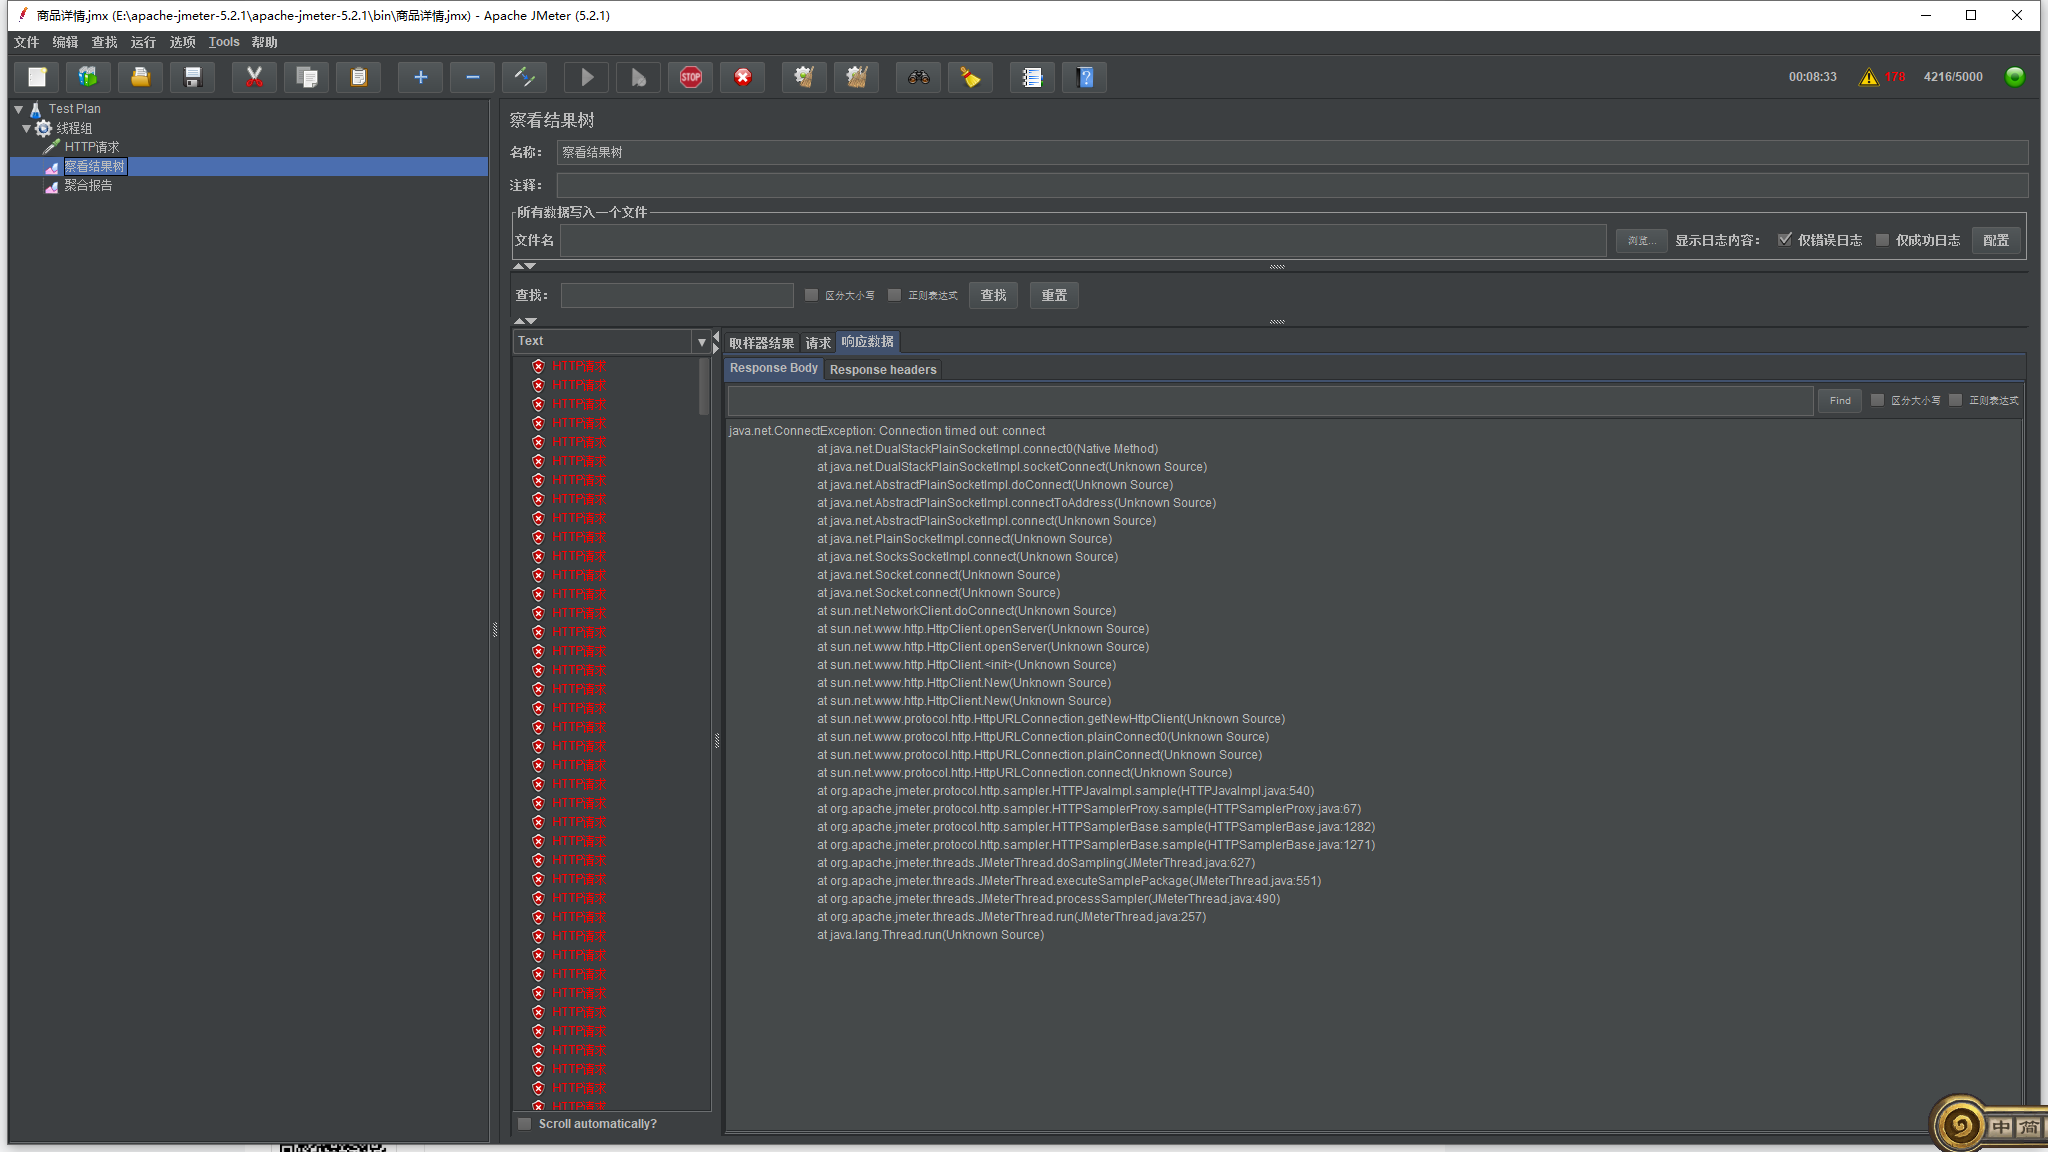Click the yellow warning triangle log icon

[1868, 77]
